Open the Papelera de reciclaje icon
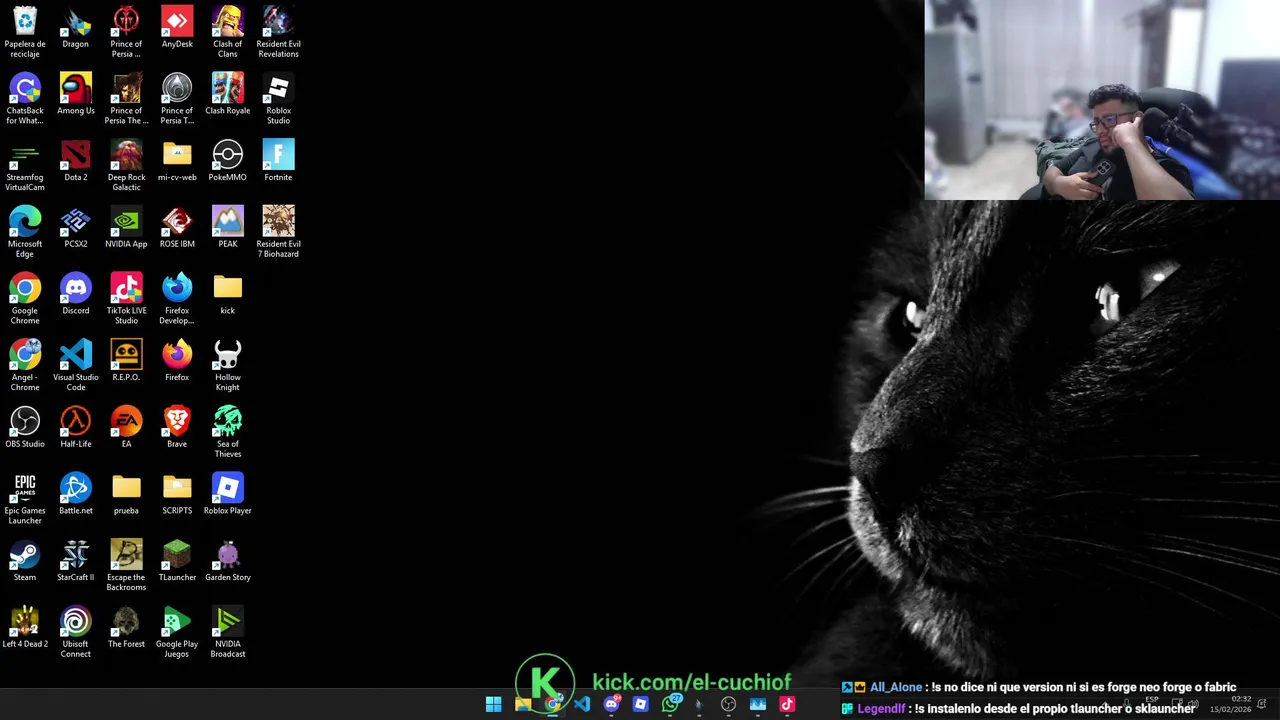Screen dimensions: 1280x720 tap(25, 31)
